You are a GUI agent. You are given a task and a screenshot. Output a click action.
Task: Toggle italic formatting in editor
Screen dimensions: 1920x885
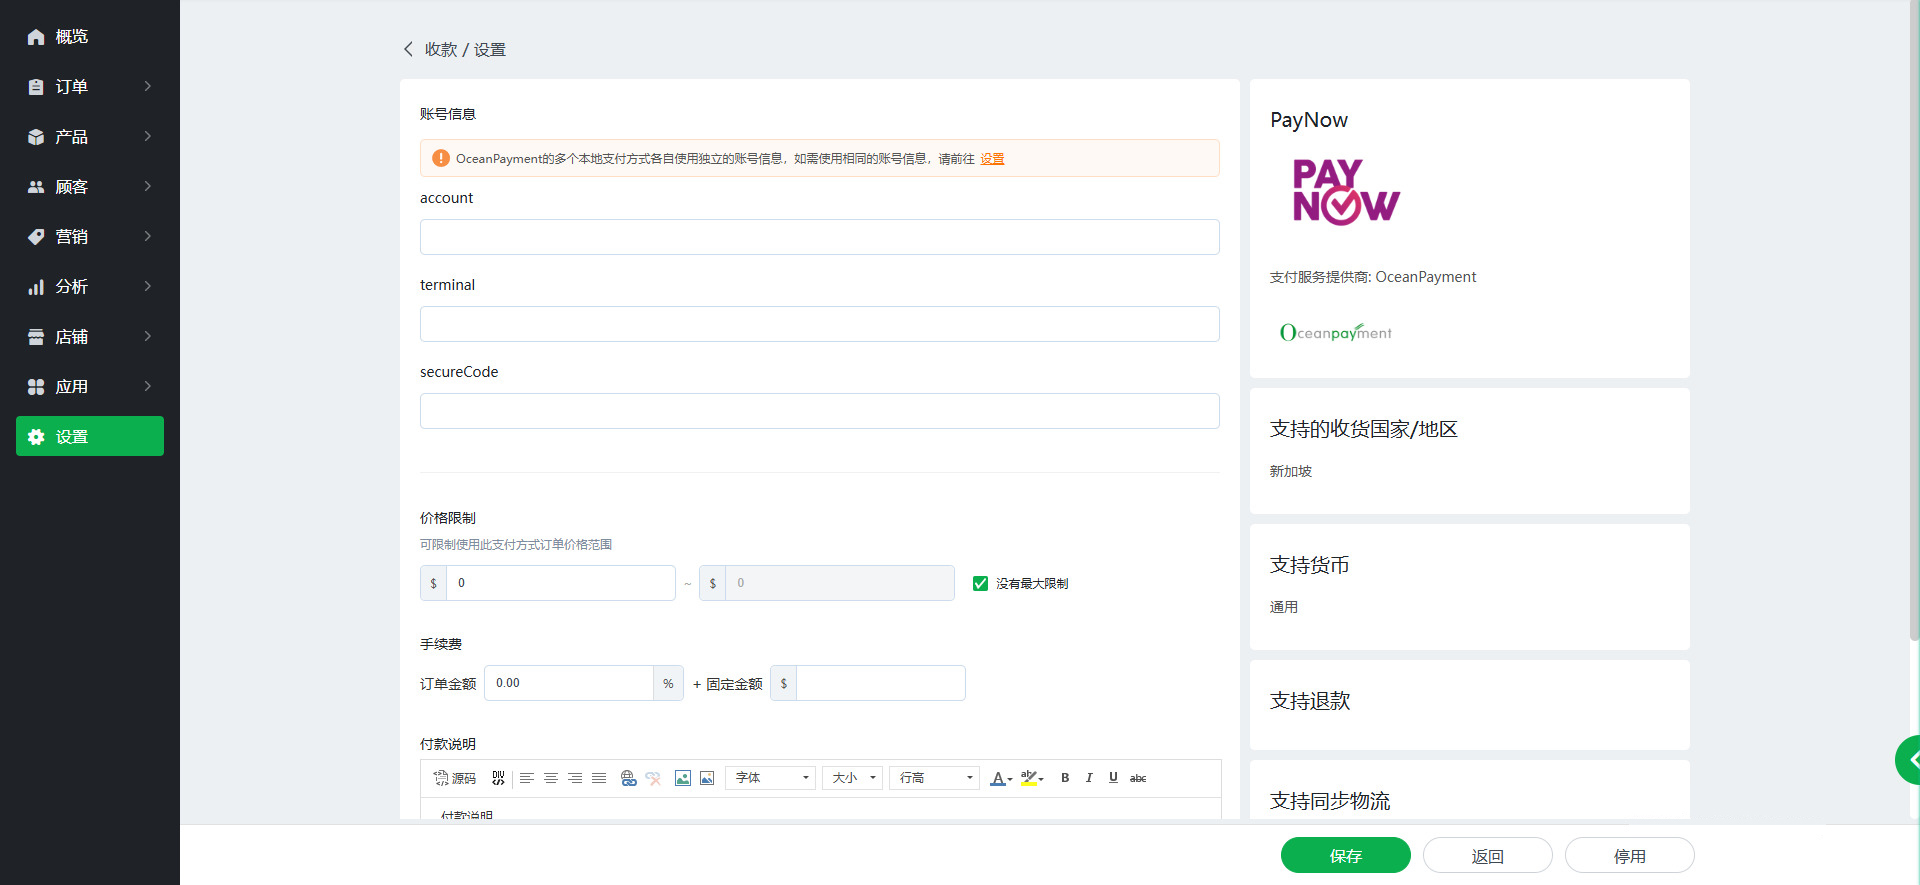[1089, 778]
